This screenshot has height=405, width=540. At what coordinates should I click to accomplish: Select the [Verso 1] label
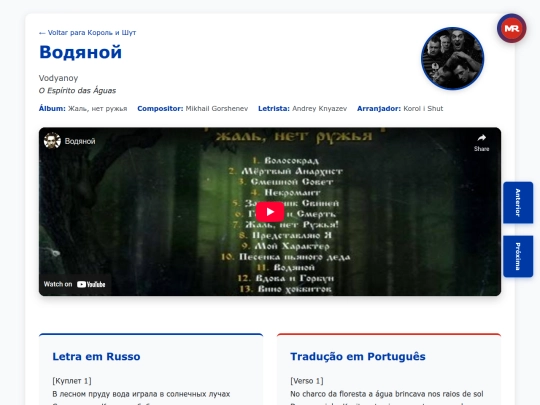click(x=307, y=381)
